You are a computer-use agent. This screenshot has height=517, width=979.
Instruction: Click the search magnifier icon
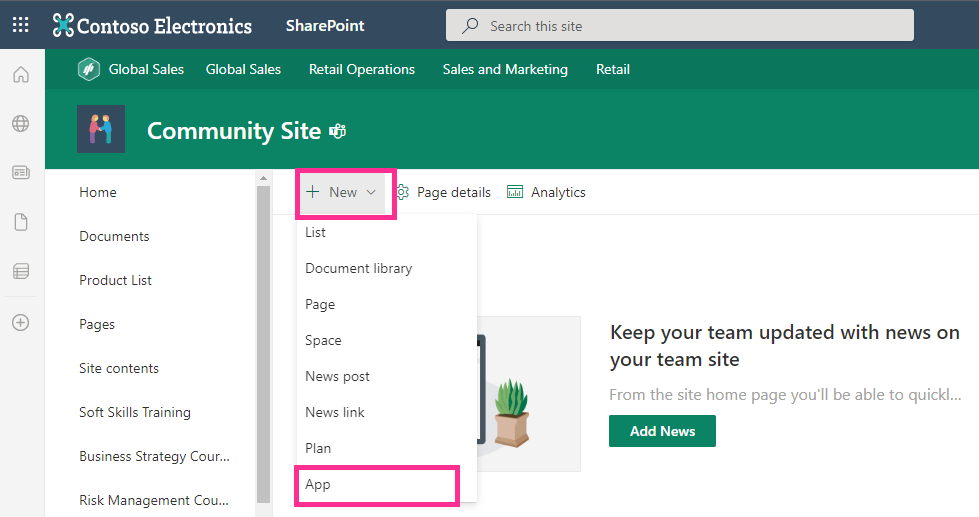coord(470,26)
